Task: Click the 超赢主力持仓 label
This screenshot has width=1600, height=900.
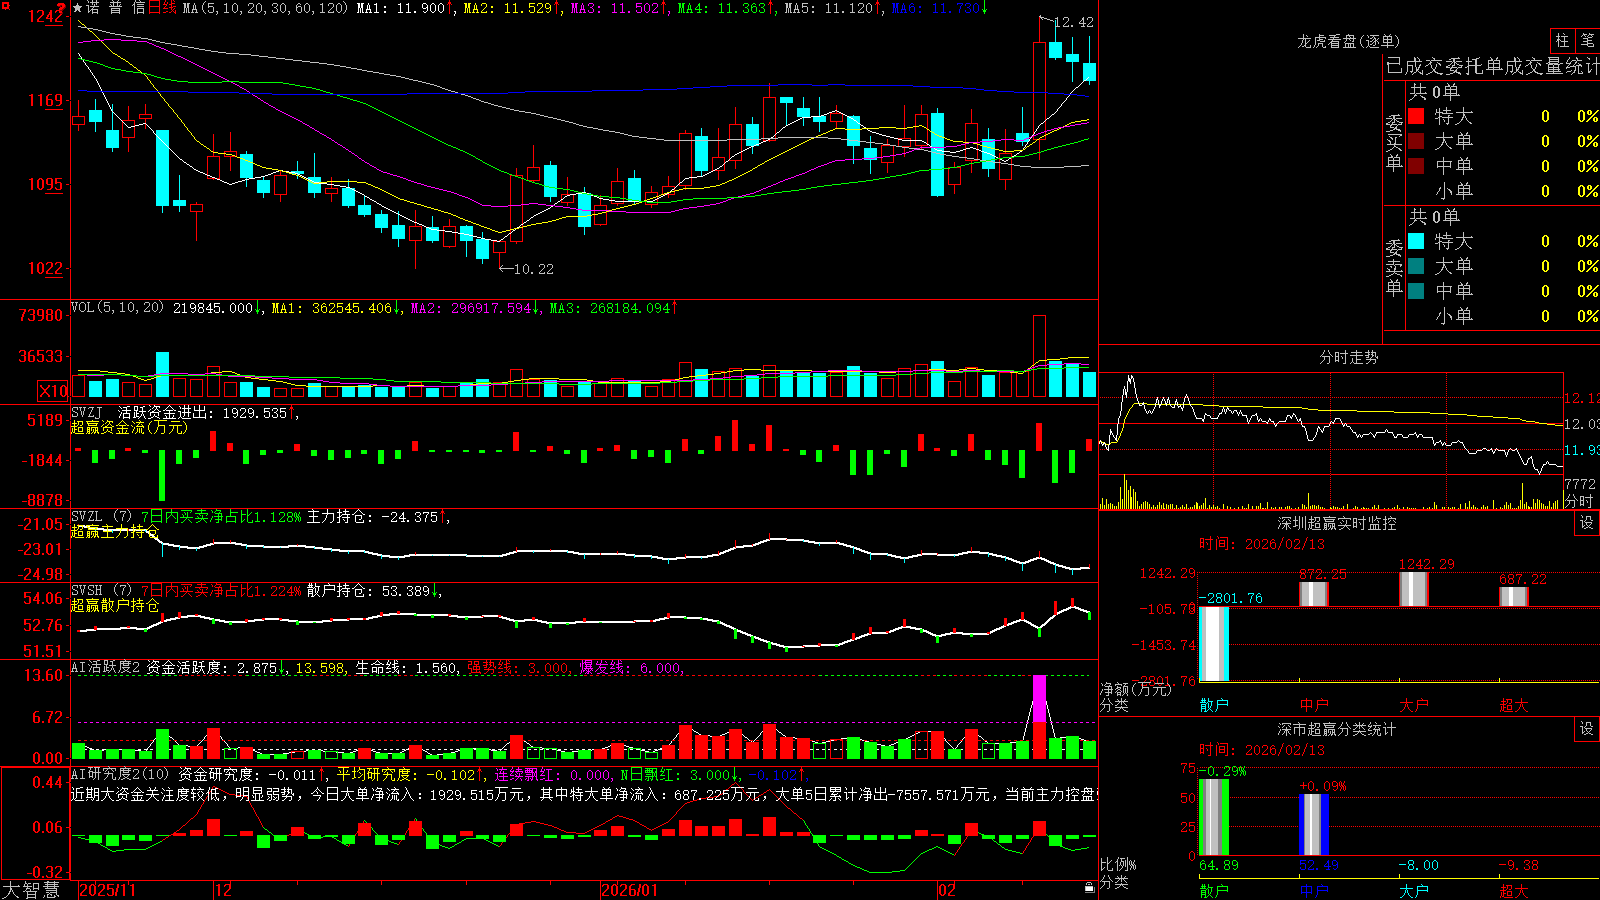Action: point(115,531)
